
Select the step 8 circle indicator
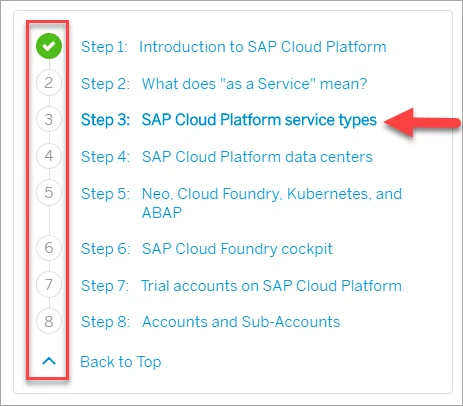click(x=49, y=321)
